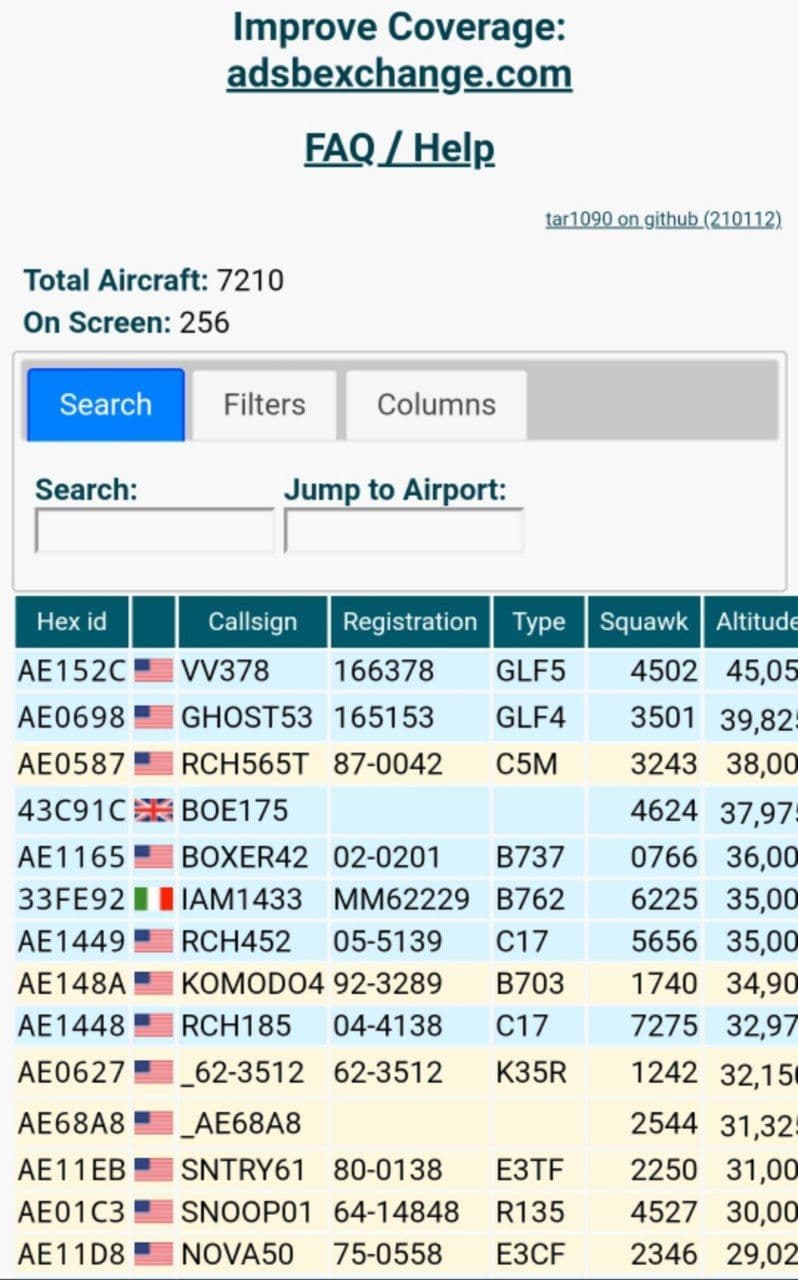This screenshot has height=1280, width=798.
Task: Sort table by Callsign header
Action: coord(252,622)
